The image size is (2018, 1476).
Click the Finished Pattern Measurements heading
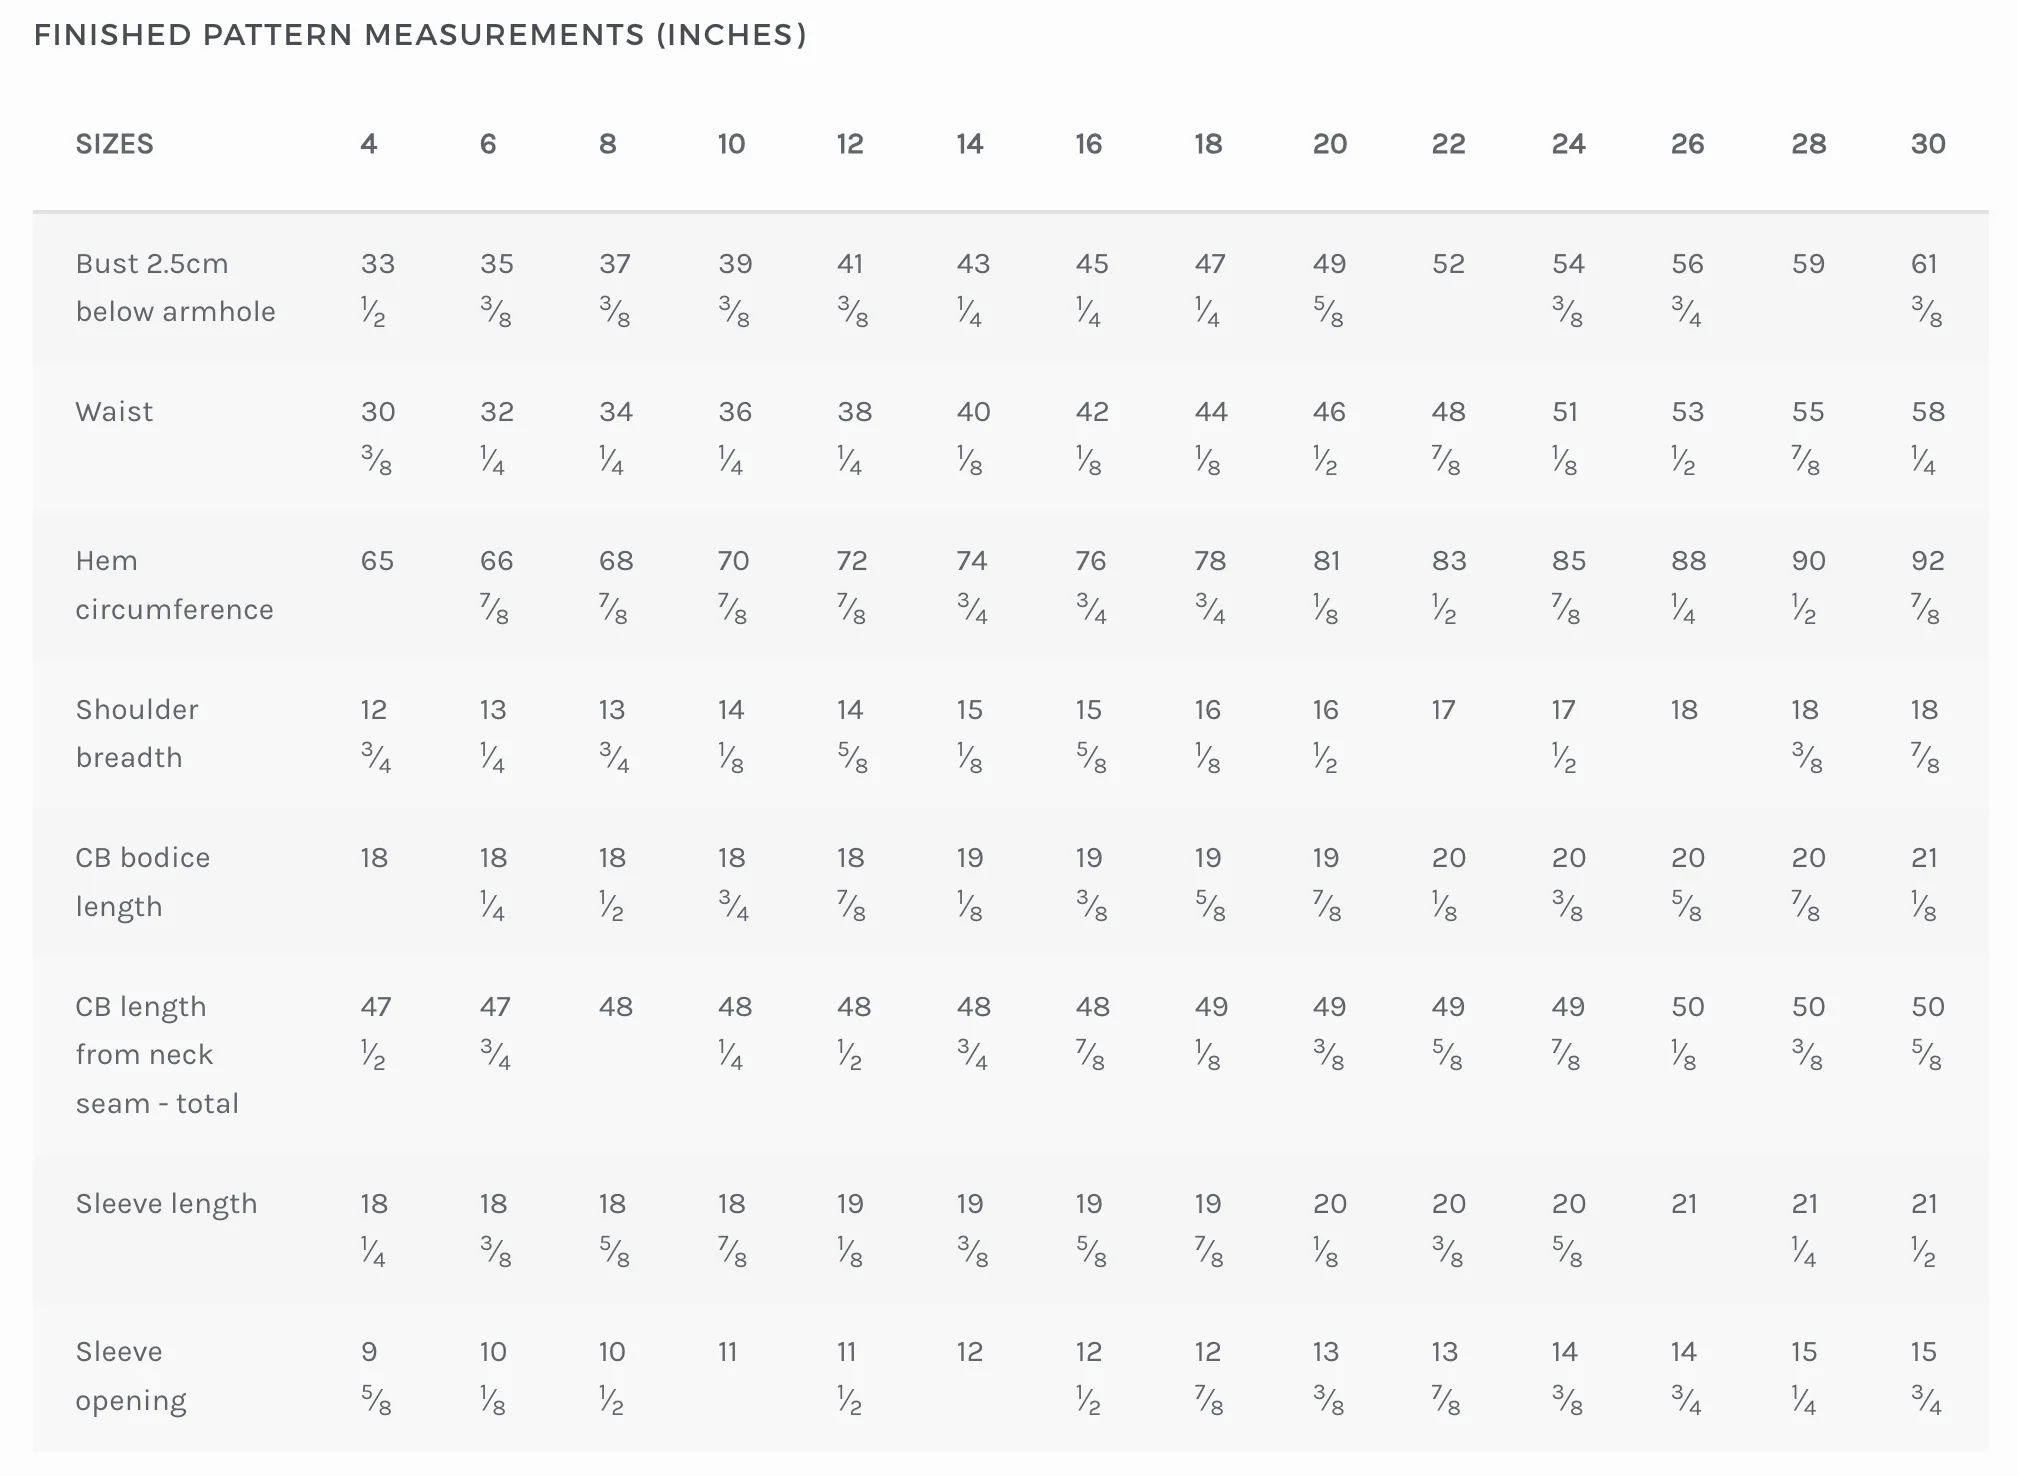[x=420, y=35]
